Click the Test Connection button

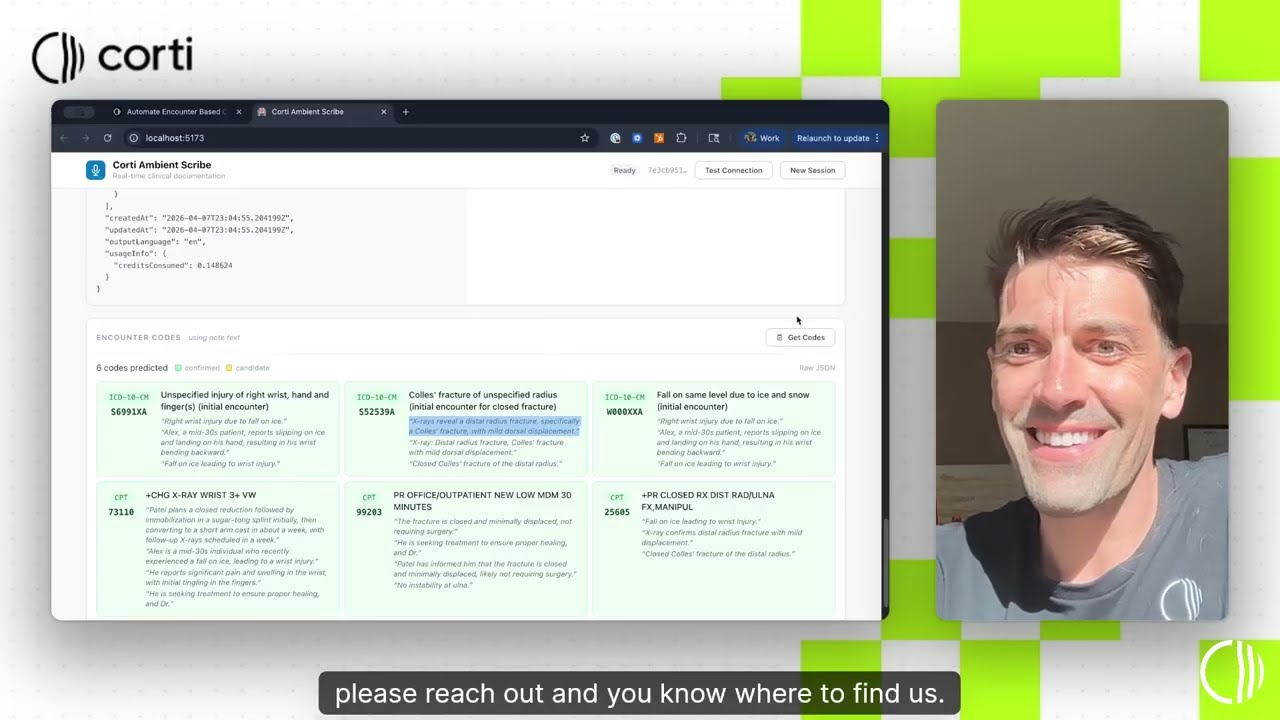733,170
